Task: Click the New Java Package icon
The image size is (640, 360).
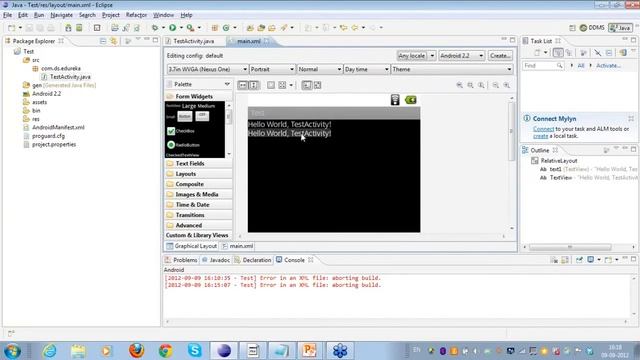Action: 215,28
